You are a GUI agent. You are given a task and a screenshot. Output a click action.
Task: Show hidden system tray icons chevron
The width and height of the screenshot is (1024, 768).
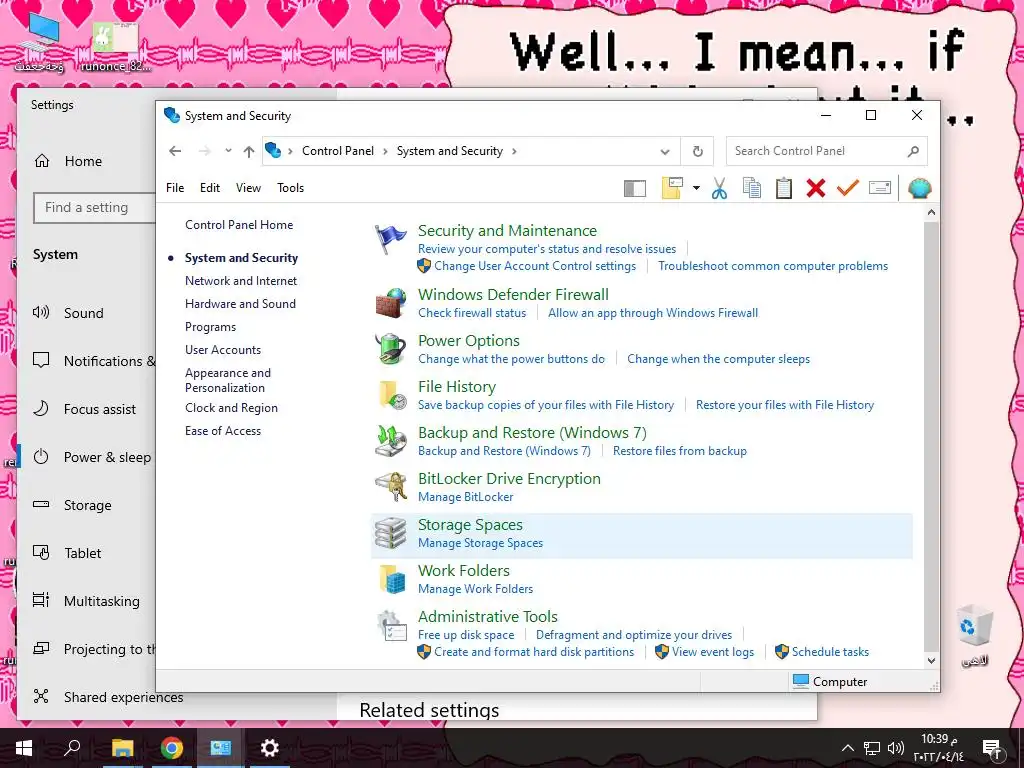pyautogui.click(x=847, y=748)
